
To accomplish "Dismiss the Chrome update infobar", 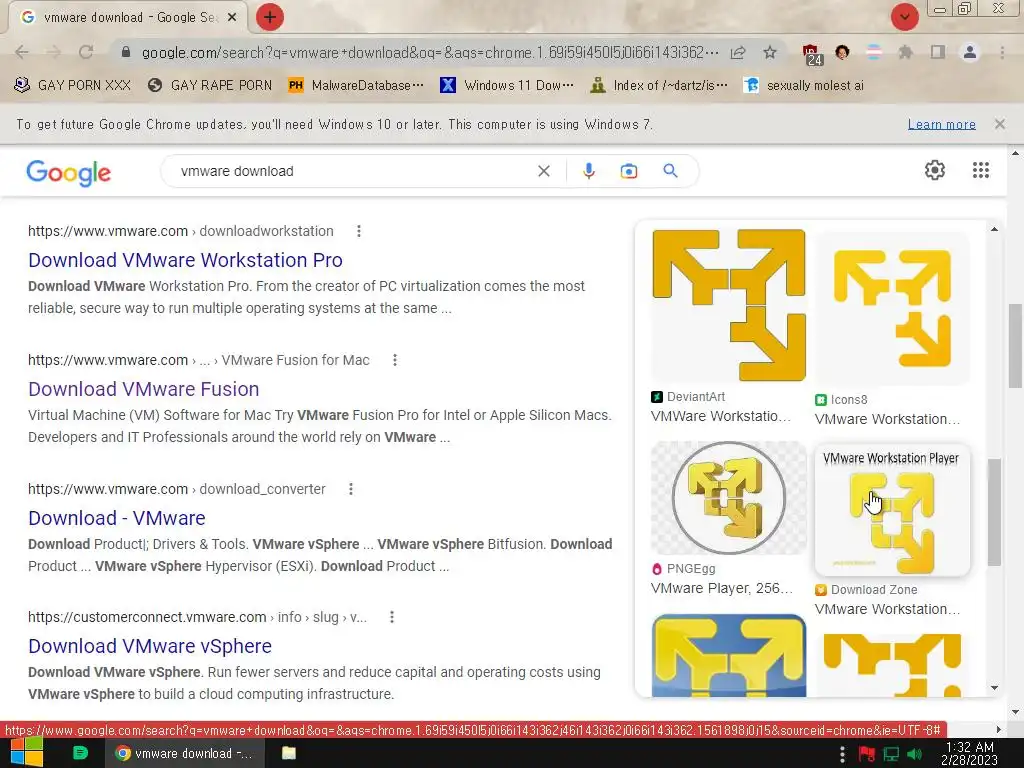I will coord(999,123).
